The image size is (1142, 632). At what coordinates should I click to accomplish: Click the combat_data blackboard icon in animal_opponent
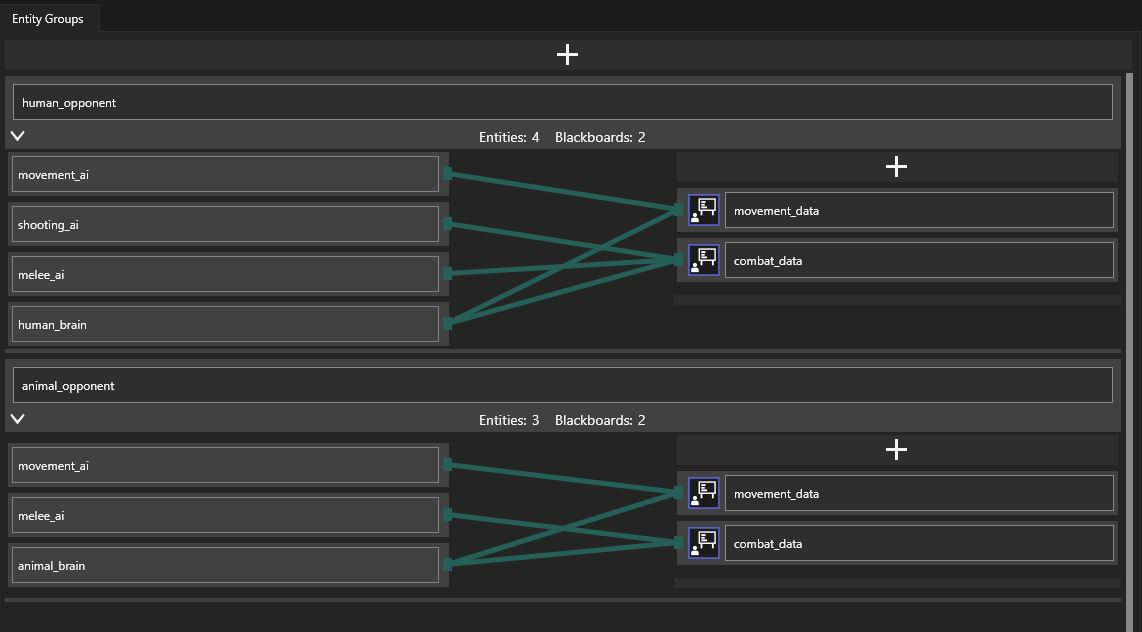pos(703,543)
